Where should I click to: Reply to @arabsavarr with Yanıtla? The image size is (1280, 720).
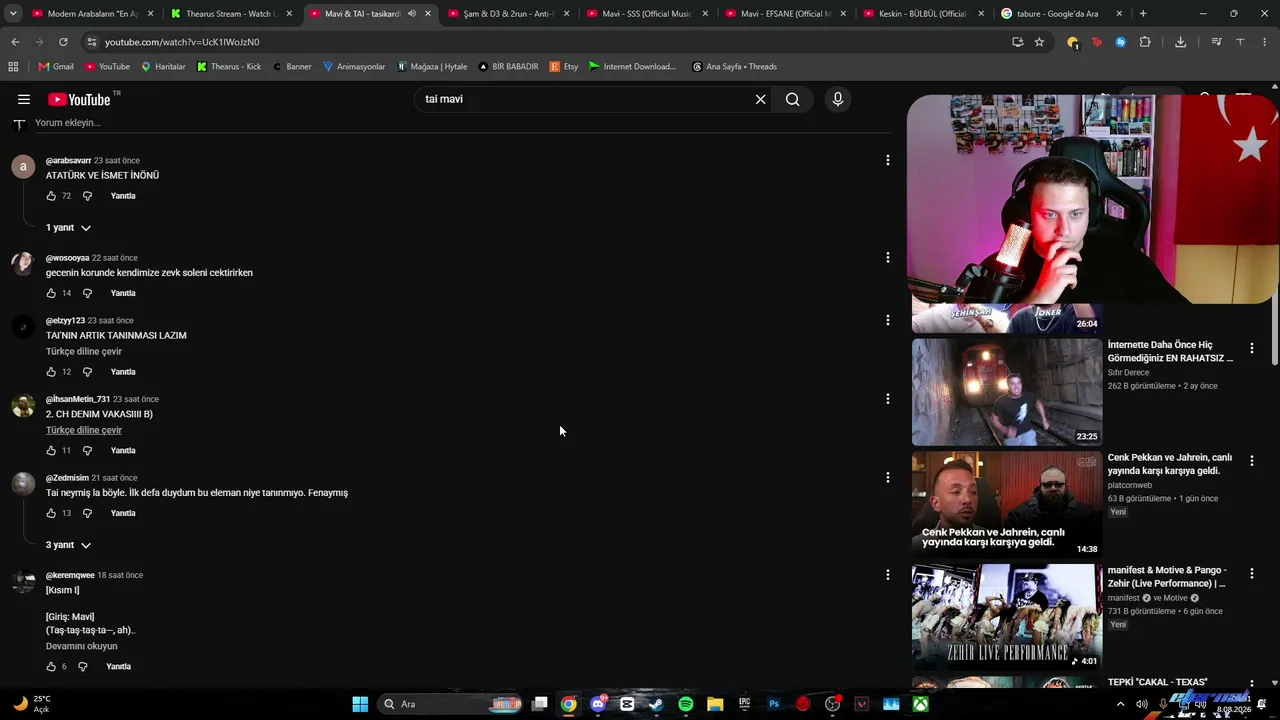[x=123, y=196]
